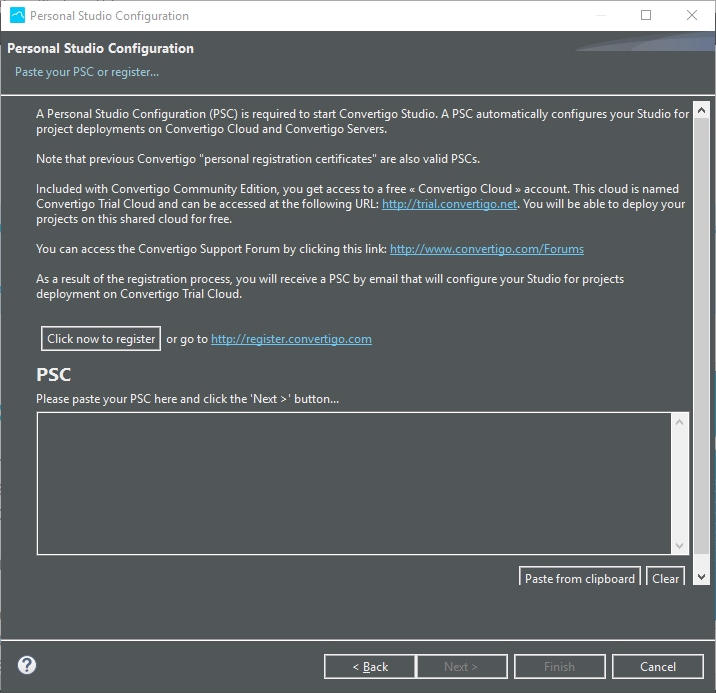Click the PSC text area scroll down arrow
The height and width of the screenshot is (693, 716).
(680, 545)
